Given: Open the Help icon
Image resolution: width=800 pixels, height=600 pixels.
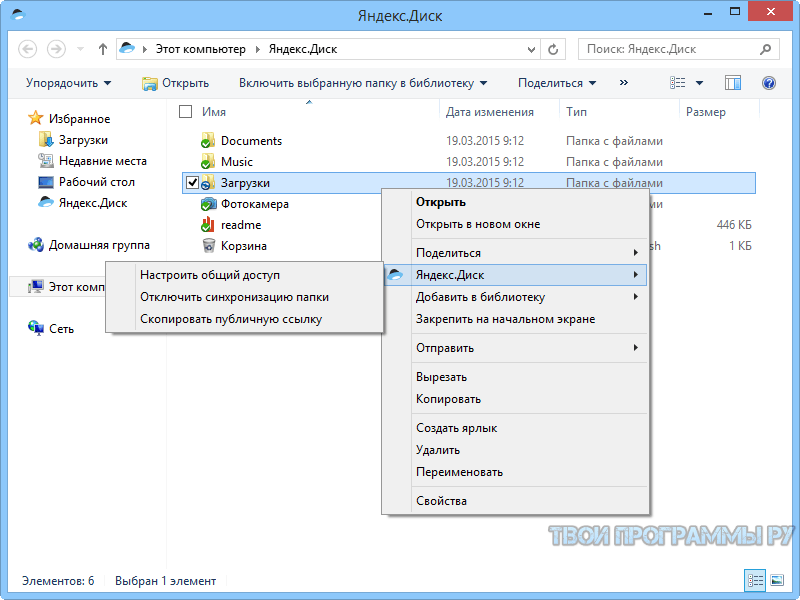Looking at the screenshot, I should (768, 83).
